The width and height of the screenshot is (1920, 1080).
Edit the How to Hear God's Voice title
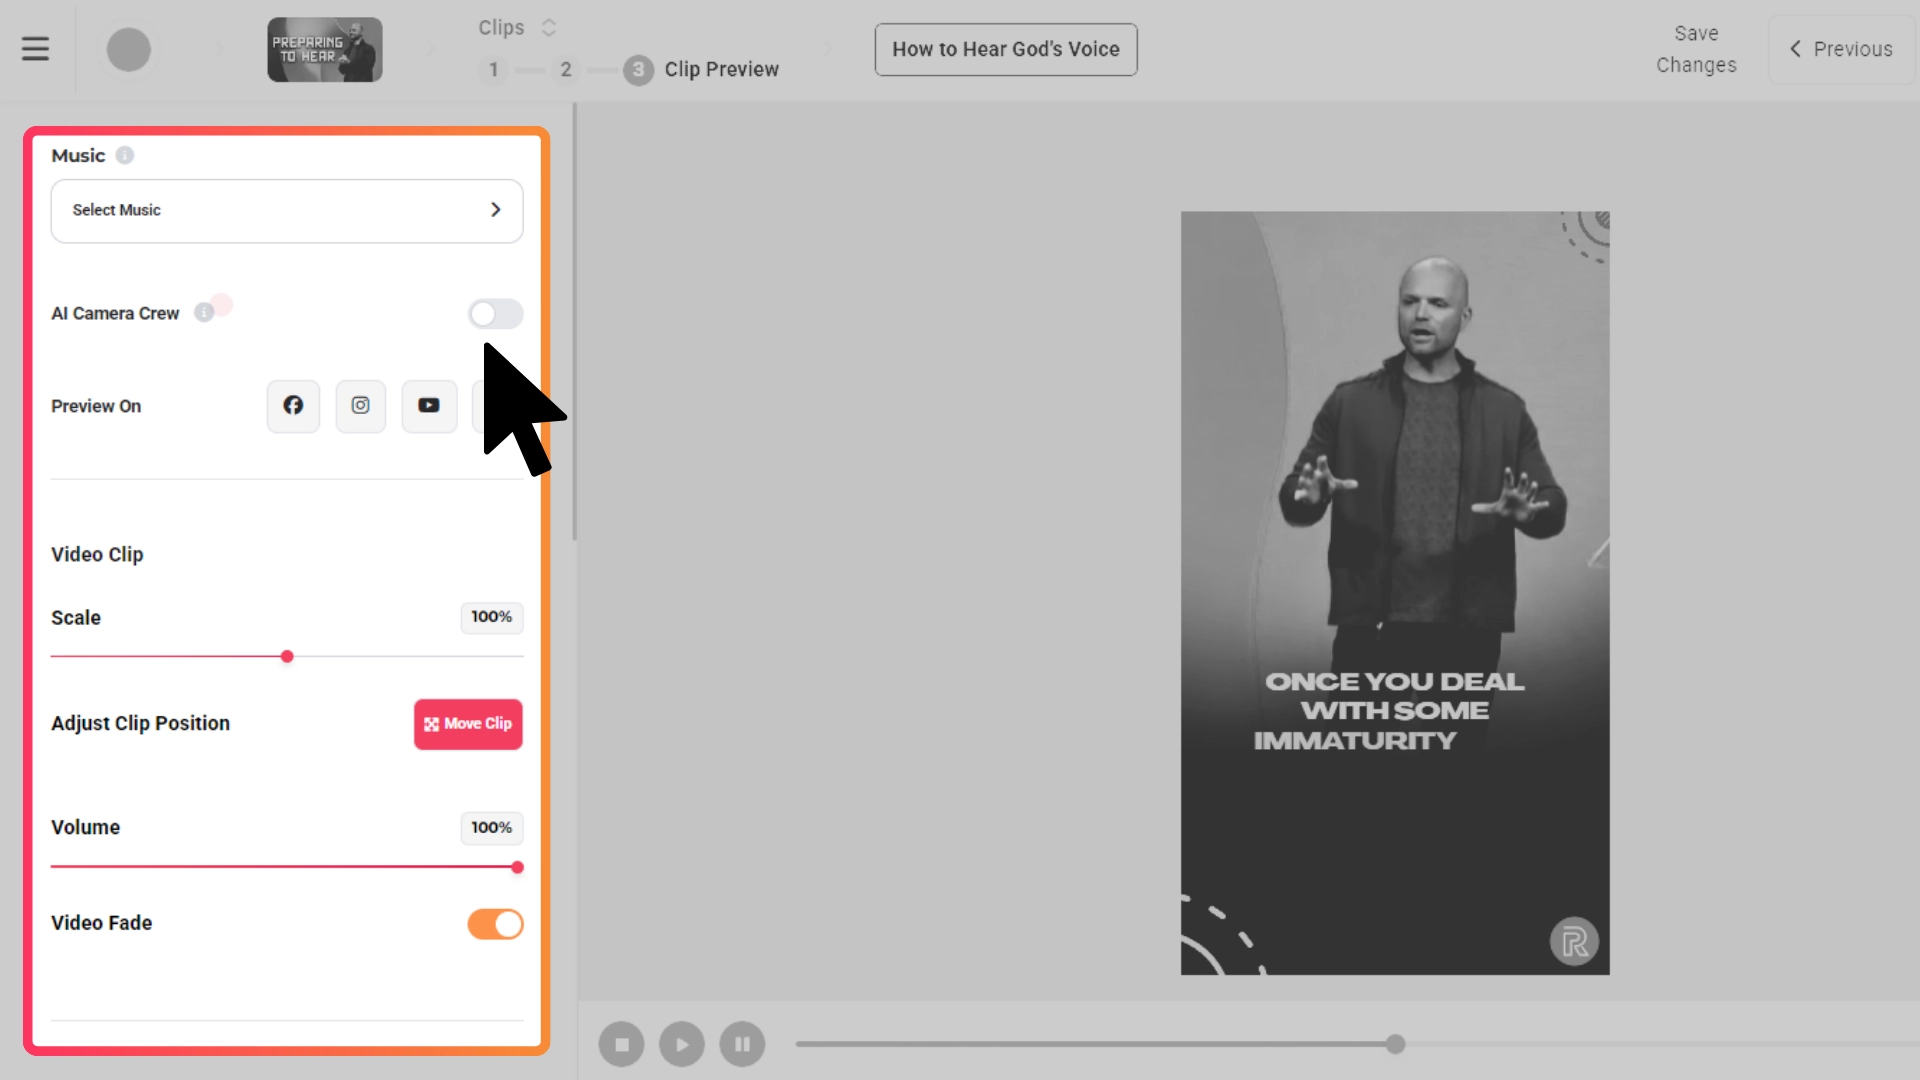pos(1005,49)
